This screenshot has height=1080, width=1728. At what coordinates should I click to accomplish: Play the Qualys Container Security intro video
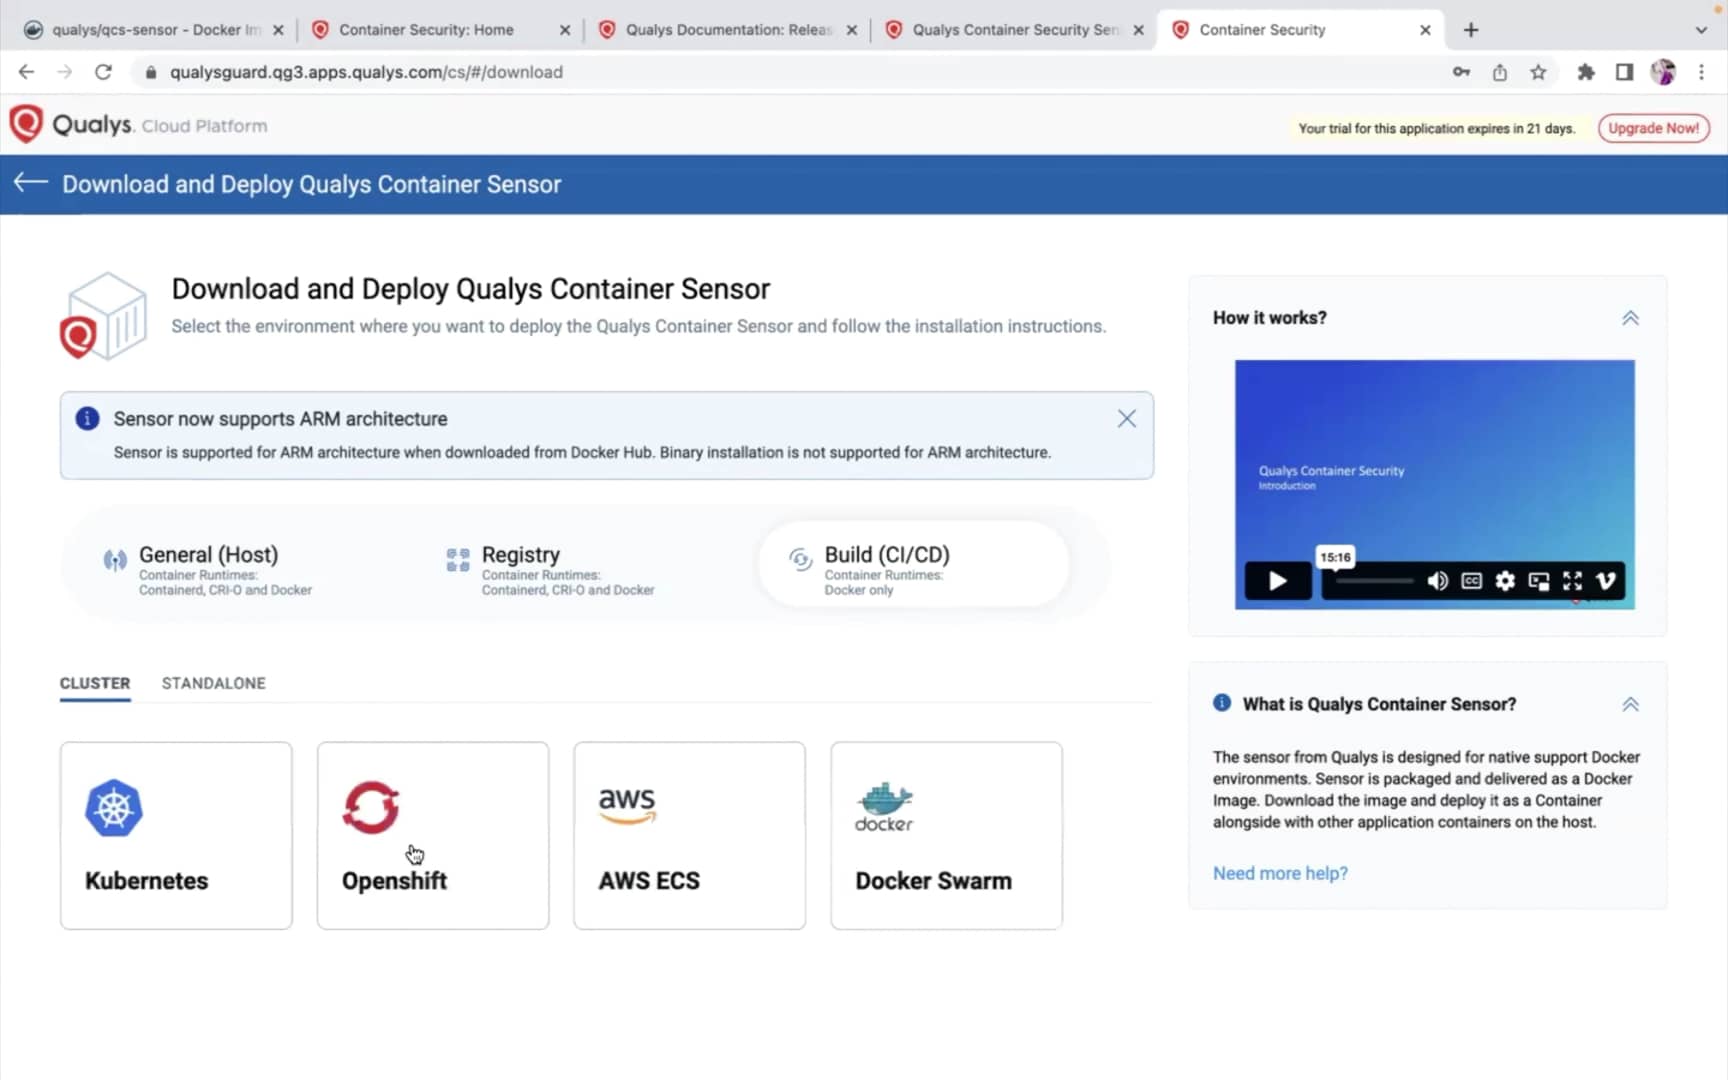pos(1276,581)
